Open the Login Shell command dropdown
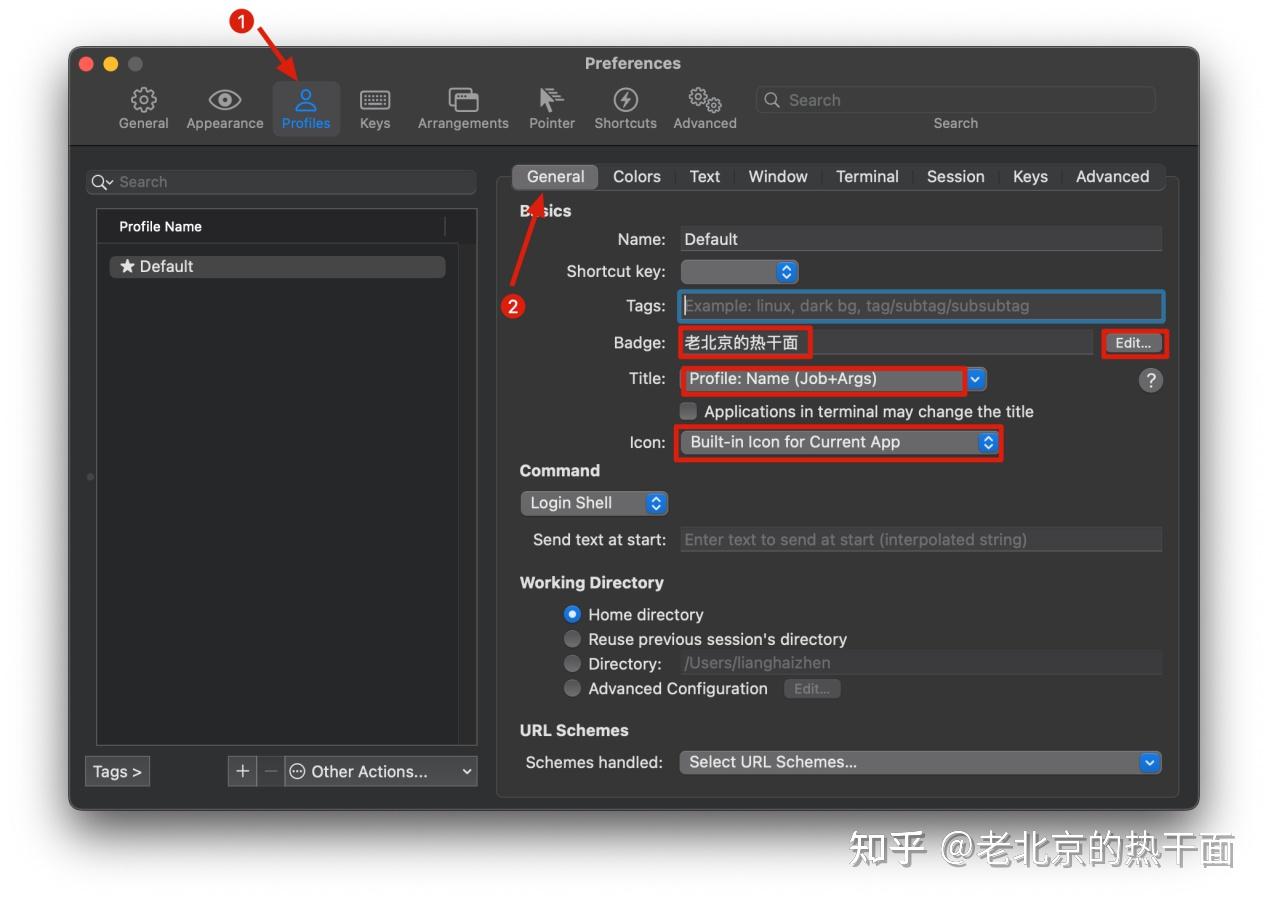1268x901 pixels. coord(594,503)
